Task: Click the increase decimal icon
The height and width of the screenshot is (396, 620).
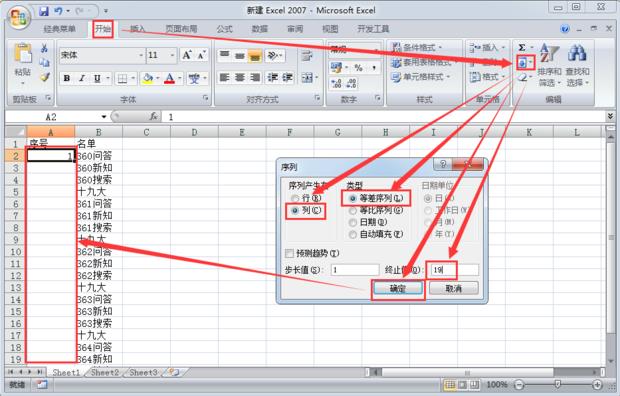Action: (x=336, y=83)
